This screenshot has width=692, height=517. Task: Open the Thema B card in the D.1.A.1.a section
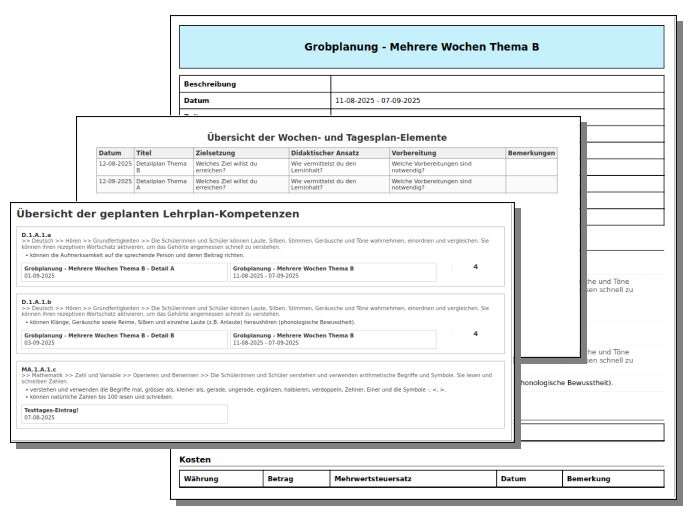point(333,272)
